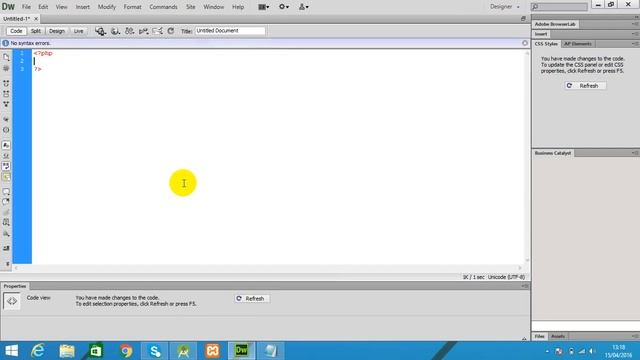Open the File menu
The height and width of the screenshot is (360, 640).
coord(26,7)
